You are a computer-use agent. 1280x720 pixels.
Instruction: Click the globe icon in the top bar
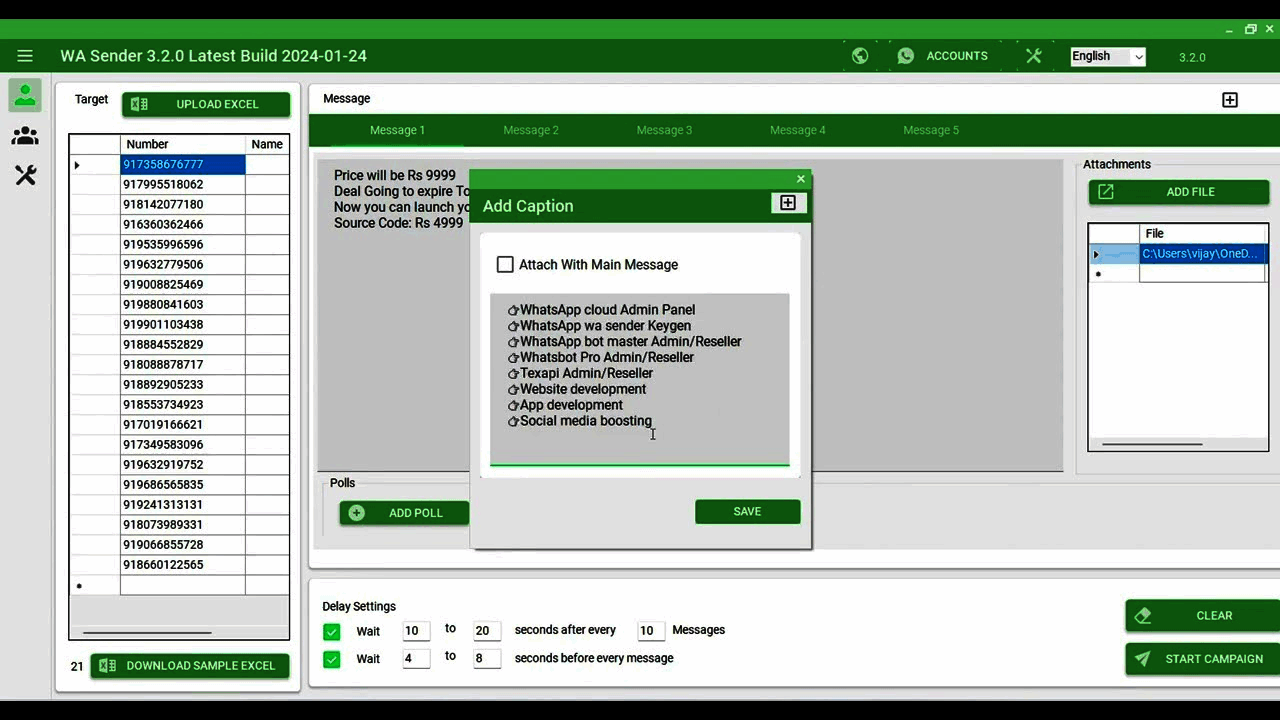click(x=860, y=55)
